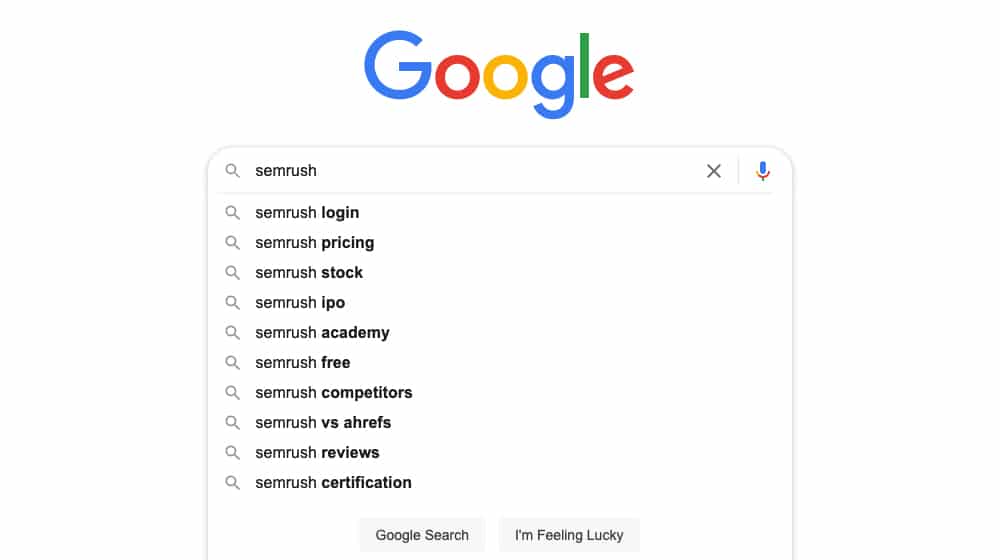This screenshot has width=1000, height=560.
Task: Choose the semrush ipo suggestion
Action: tap(499, 302)
